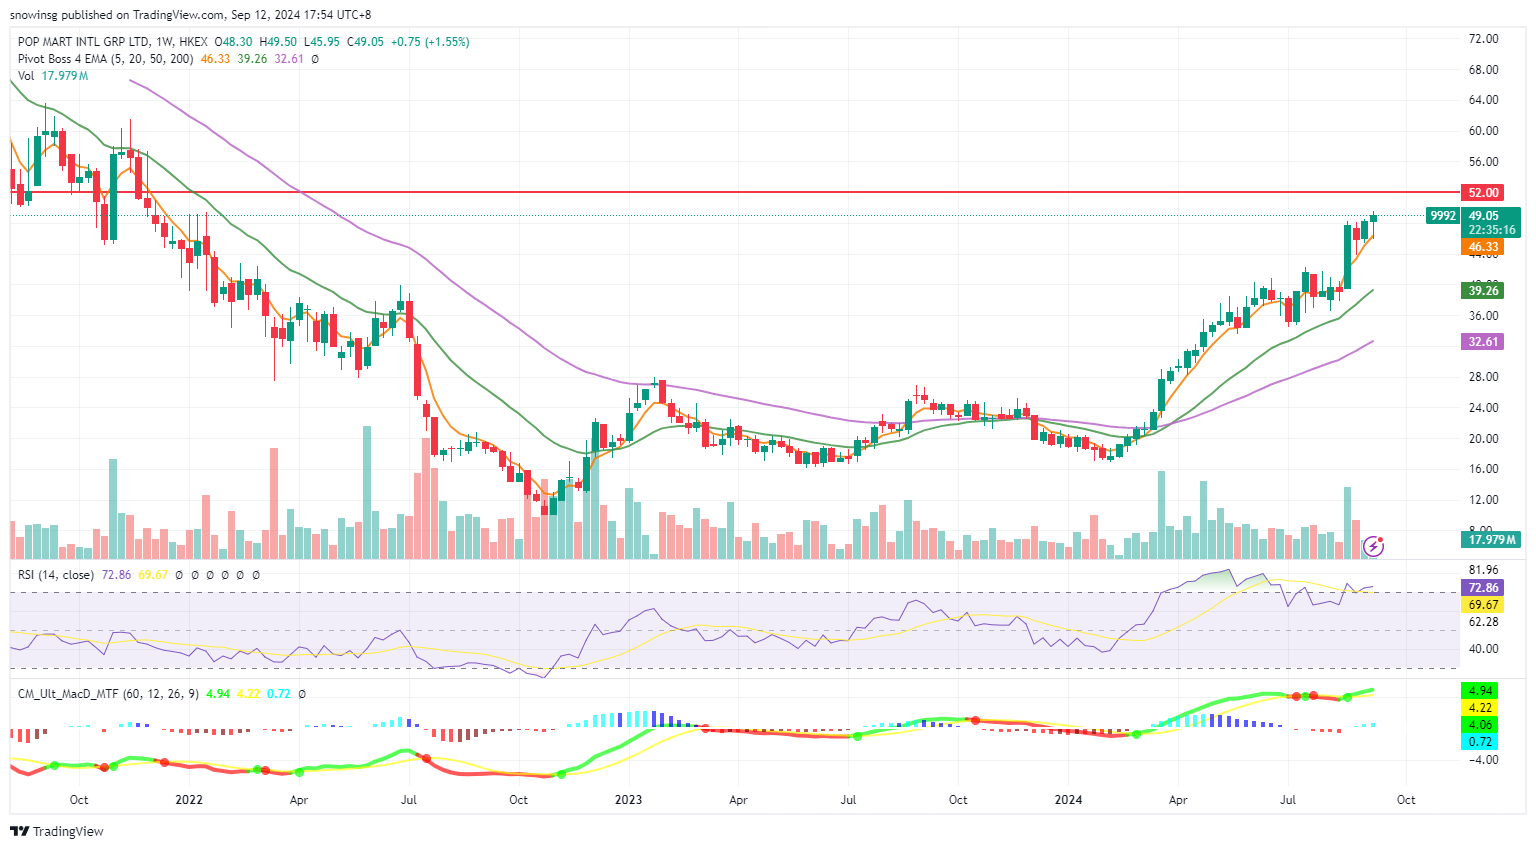Click the green 39.26 label on price axis
The width and height of the screenshot is (1536, 849).
coord(1483,291)
